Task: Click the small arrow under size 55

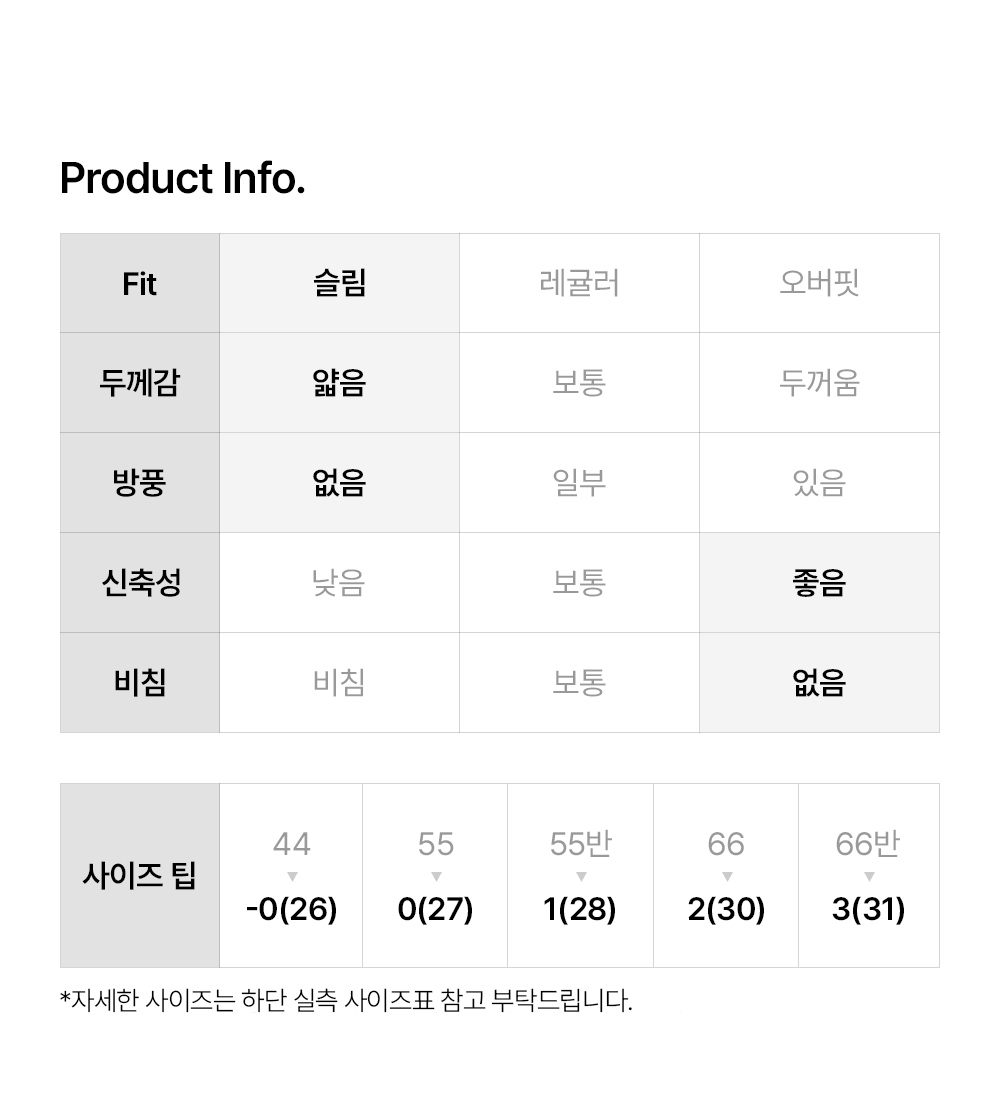Action: [x=436, y=877]
